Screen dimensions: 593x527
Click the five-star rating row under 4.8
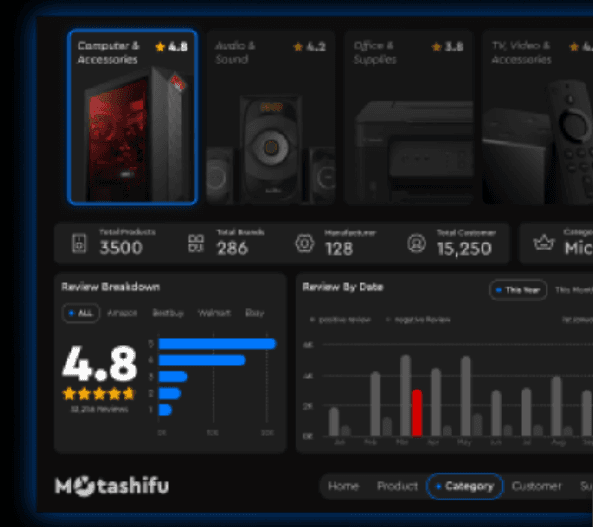pos(99,393)
